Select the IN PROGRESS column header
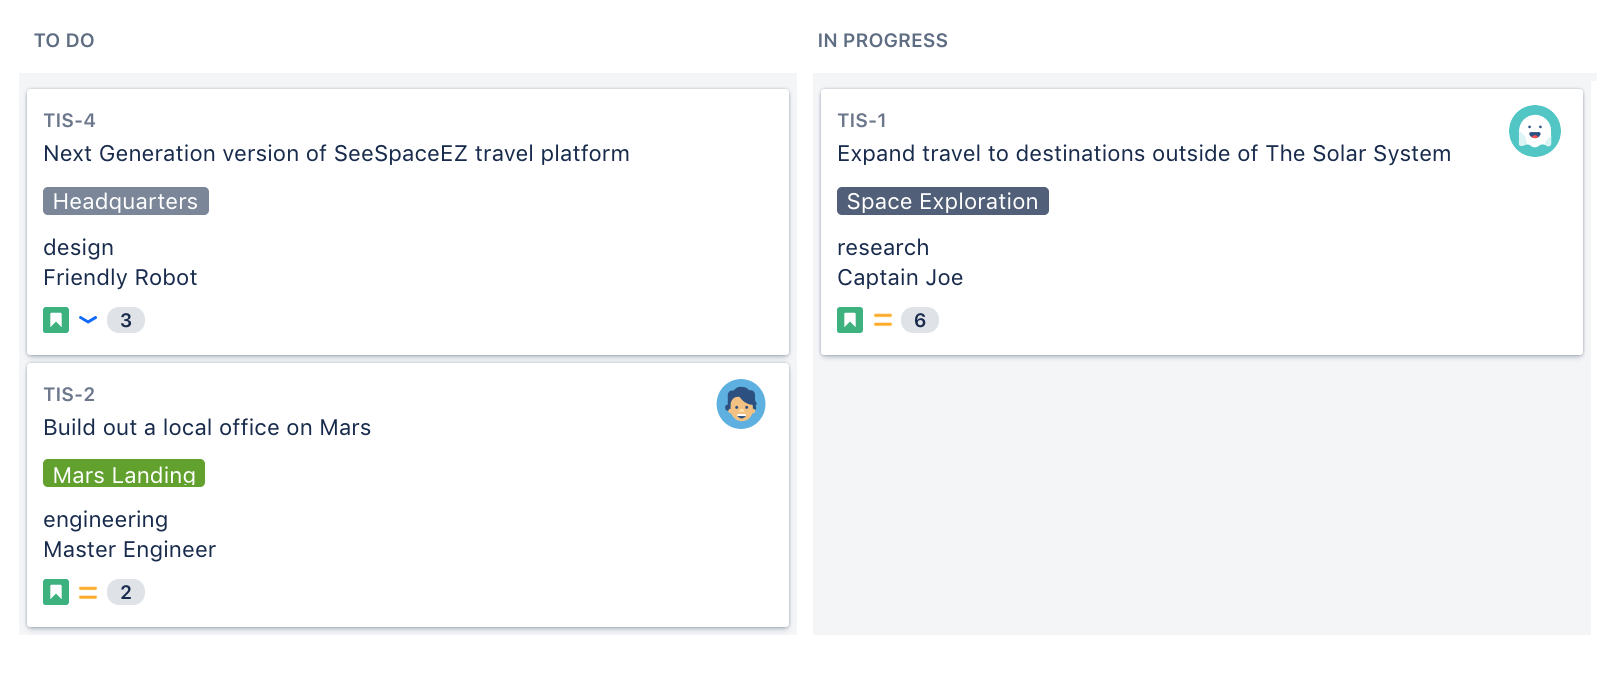This screenshot has height=681, width=1597. tap(882, 41)
